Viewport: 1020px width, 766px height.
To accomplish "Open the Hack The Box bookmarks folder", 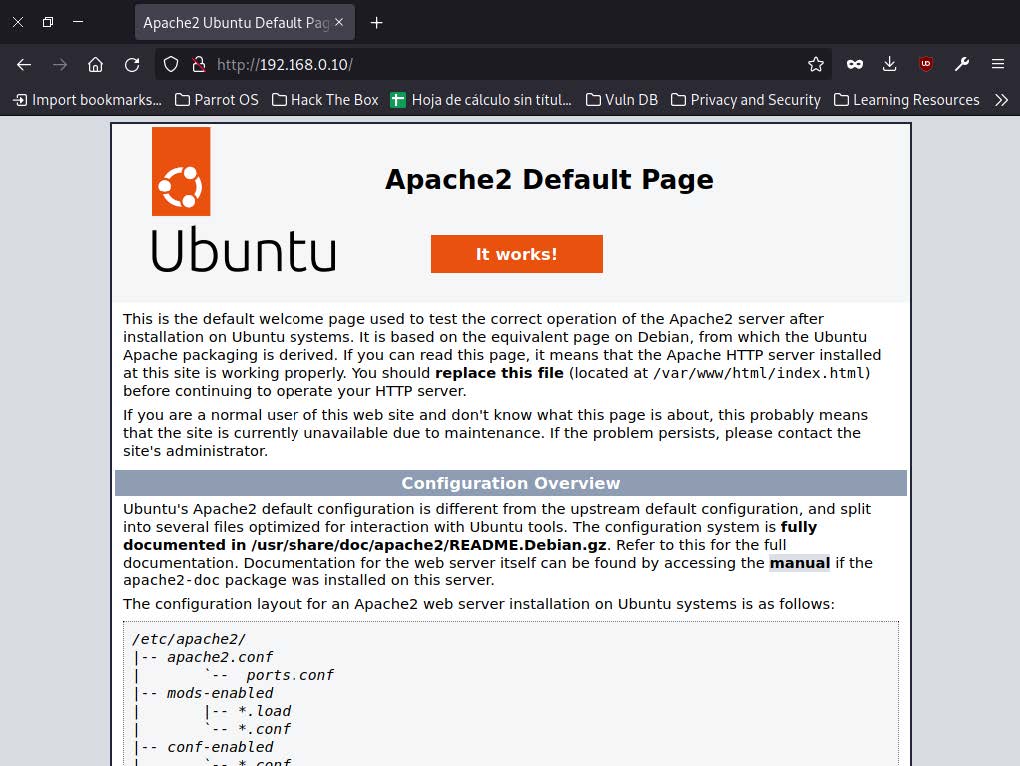I will [x=325, y=100].
